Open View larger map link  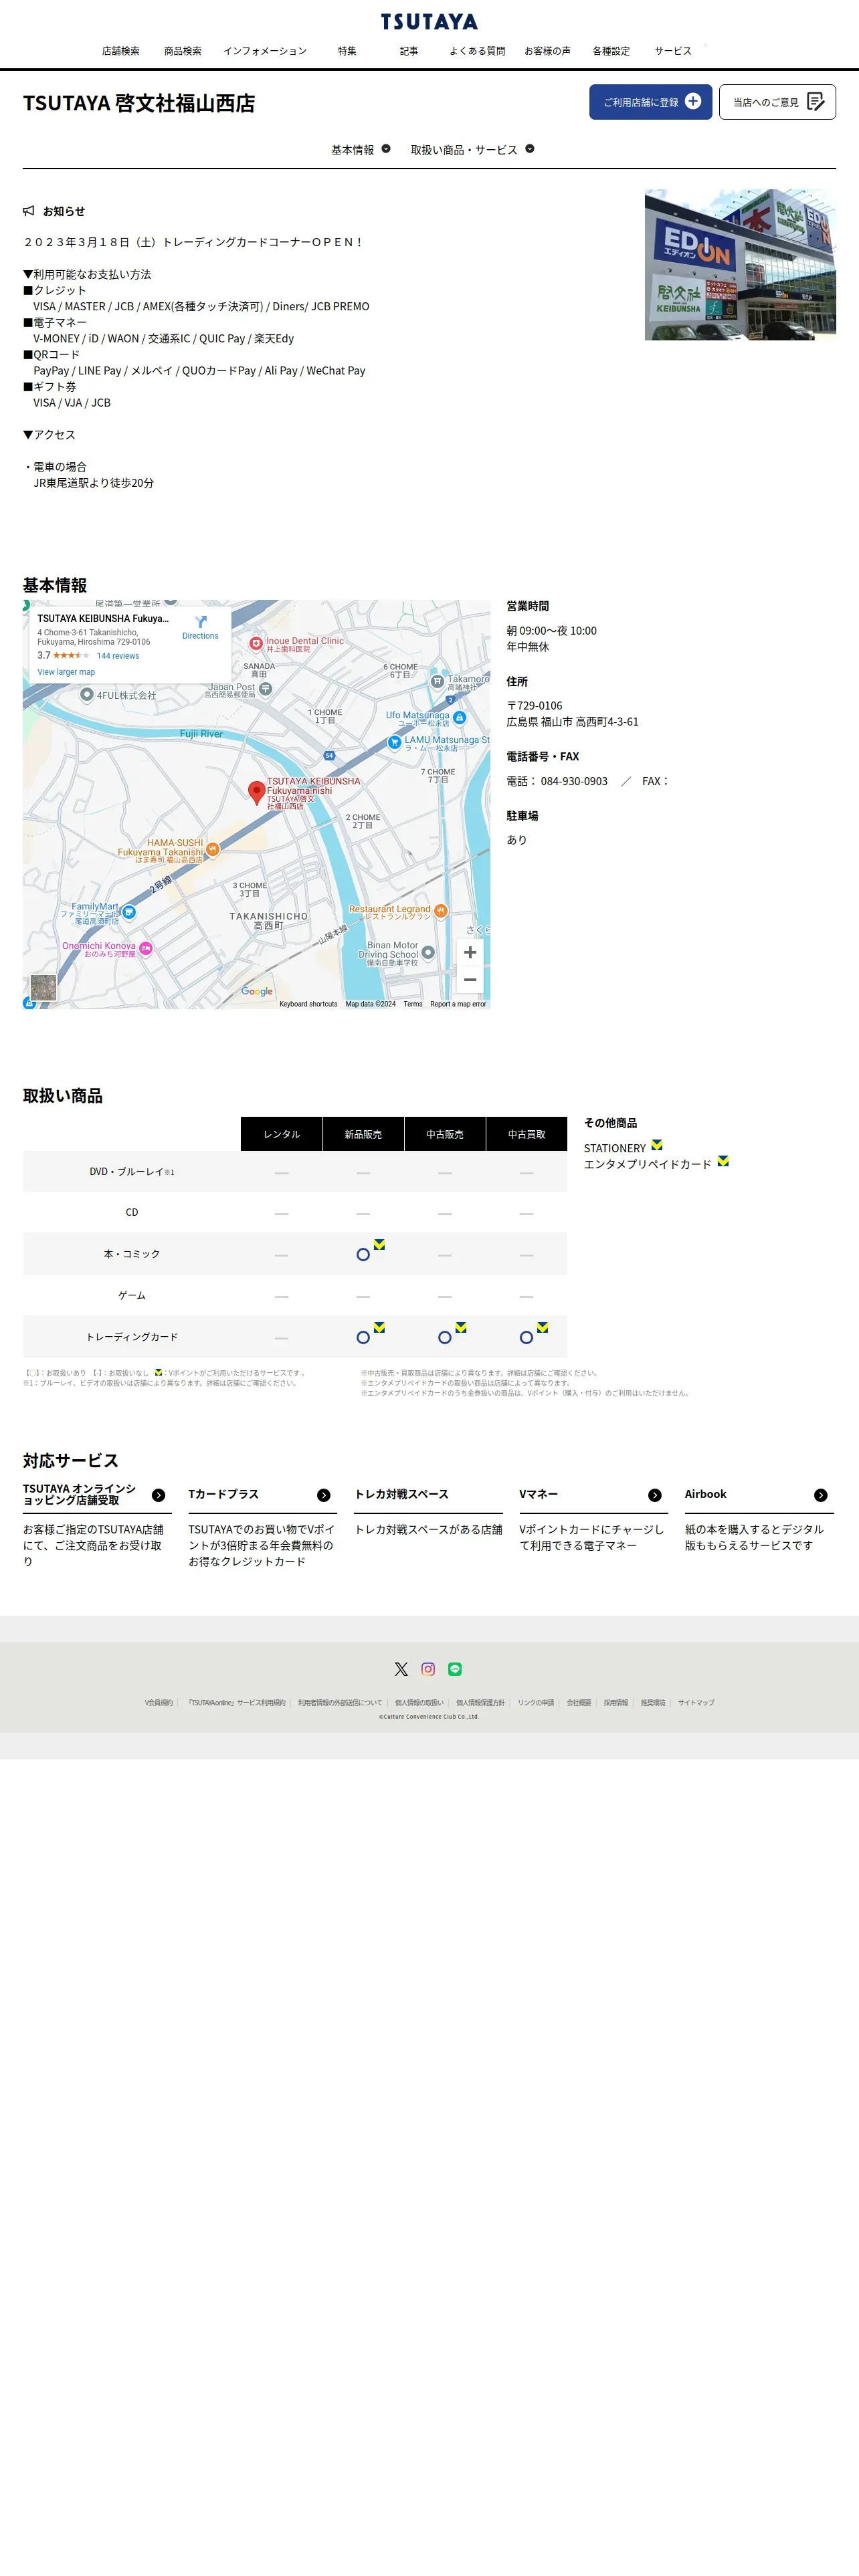click(x=66, y=672)
